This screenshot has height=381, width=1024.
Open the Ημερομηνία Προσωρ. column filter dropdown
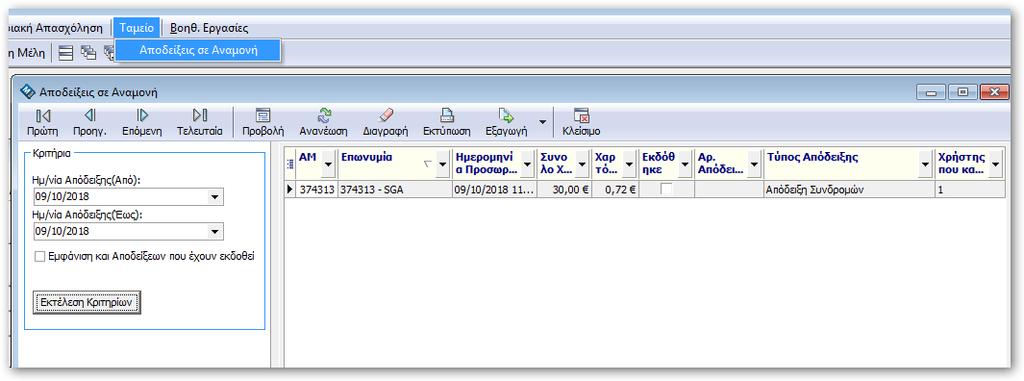point(528,165)
